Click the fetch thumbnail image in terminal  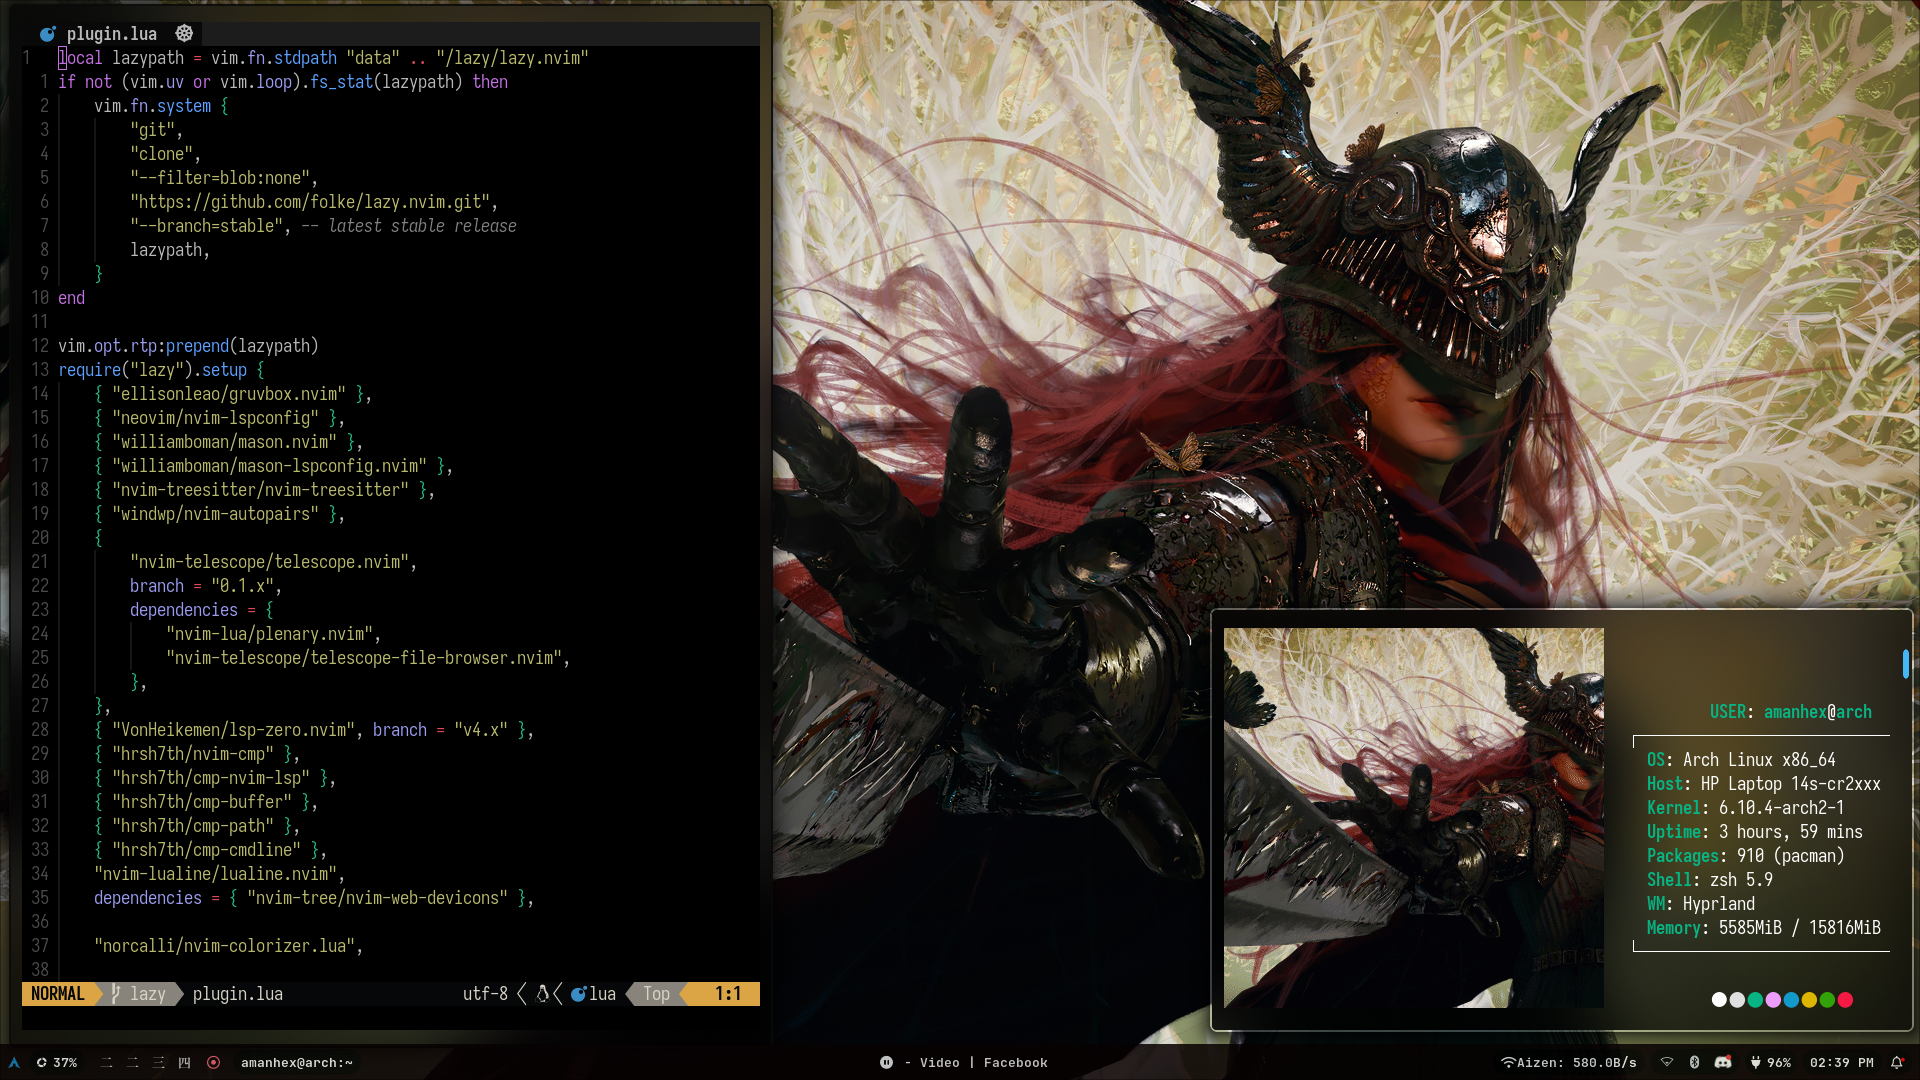(x=1413, y=817)
